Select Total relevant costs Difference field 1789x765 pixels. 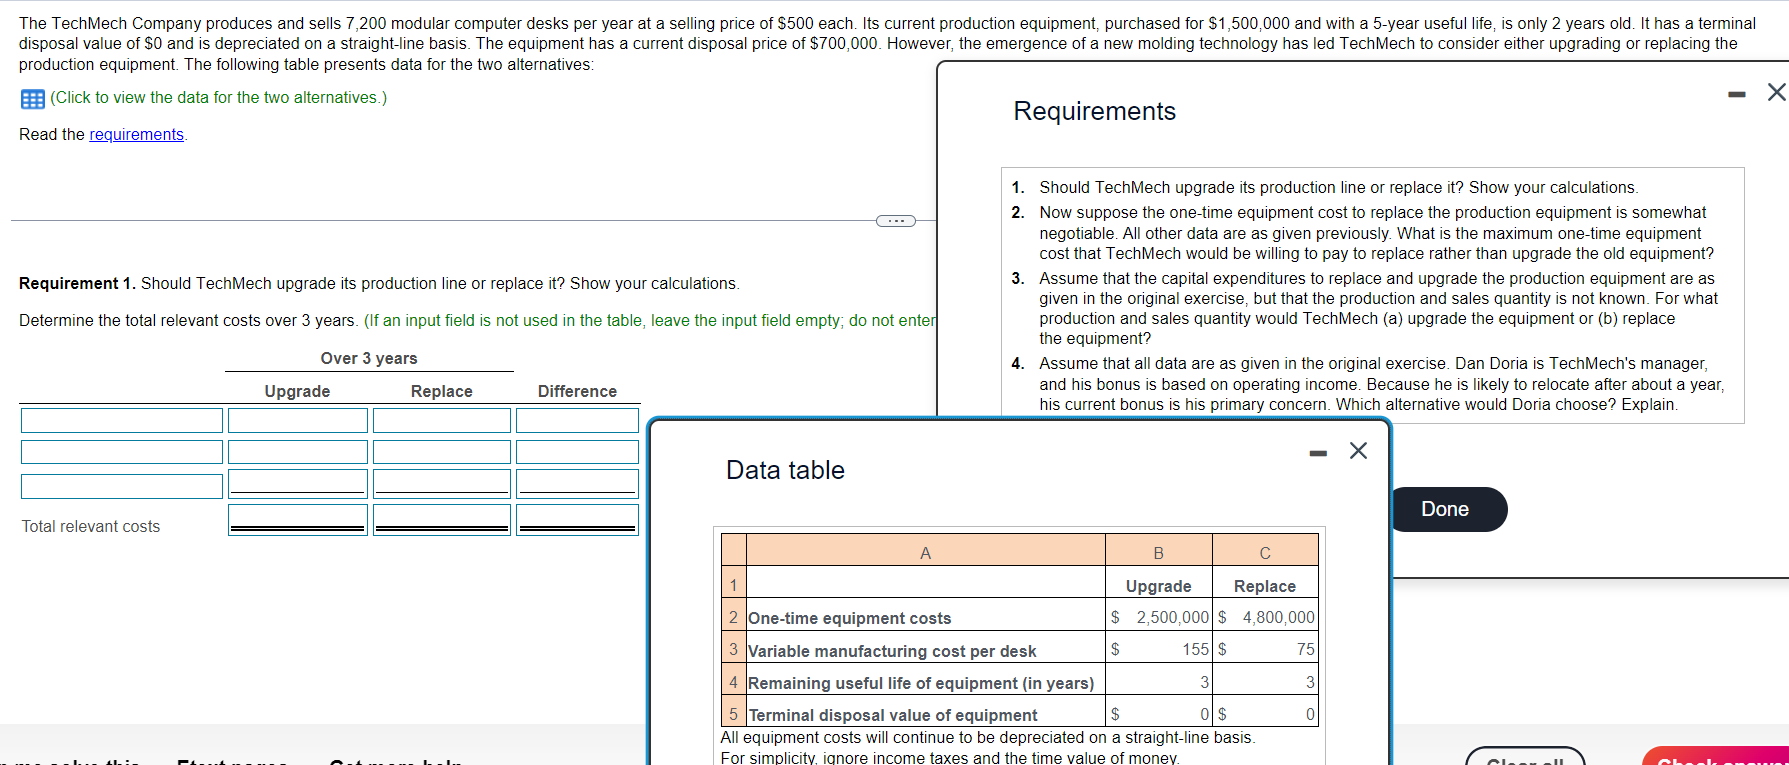pos(577,520)
